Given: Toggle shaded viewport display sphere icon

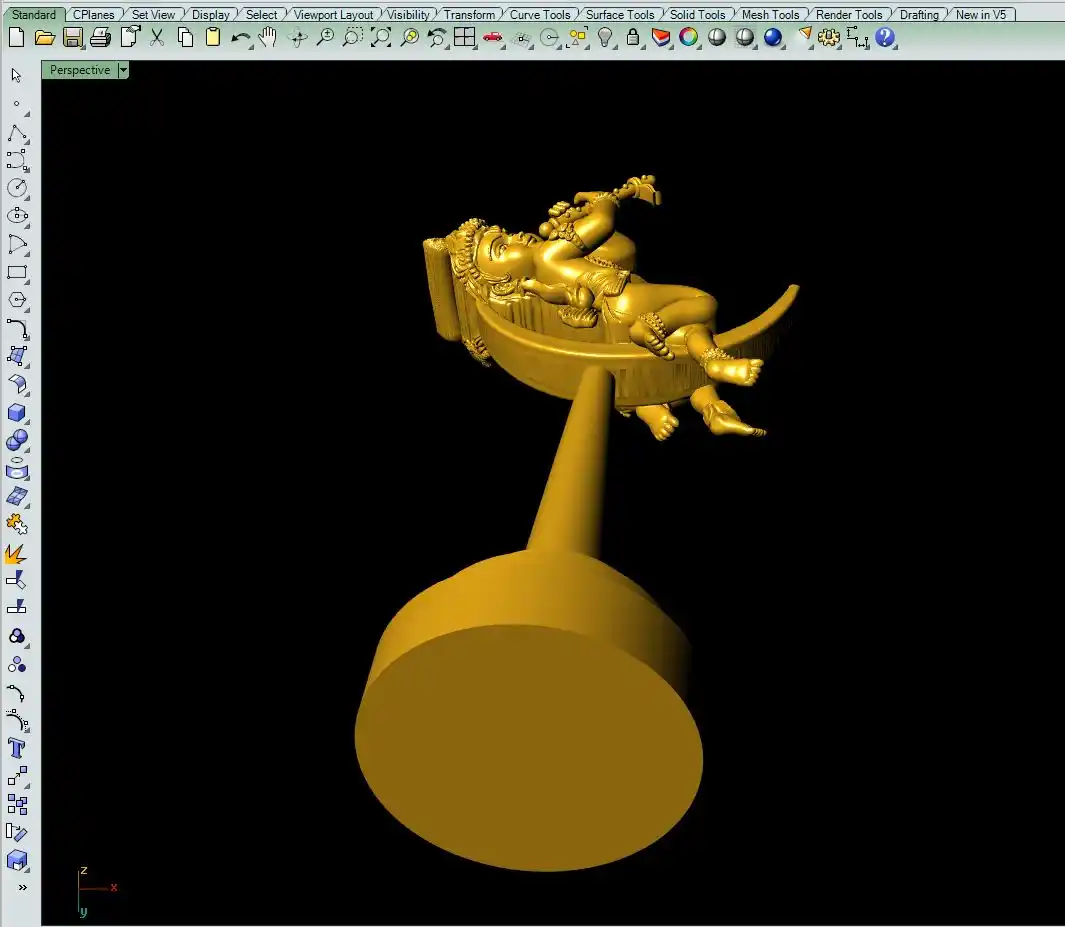Looking at the screenshot, I should click(x=717, y=38).
